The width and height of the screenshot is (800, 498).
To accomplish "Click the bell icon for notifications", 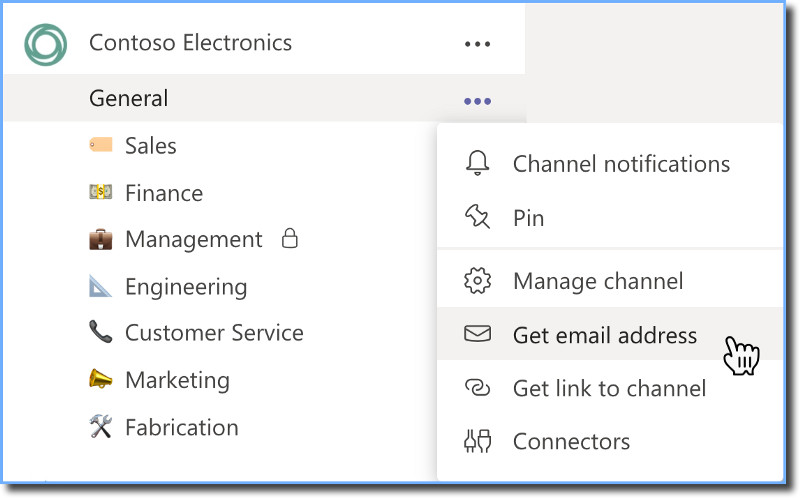I will coord(478,163).
